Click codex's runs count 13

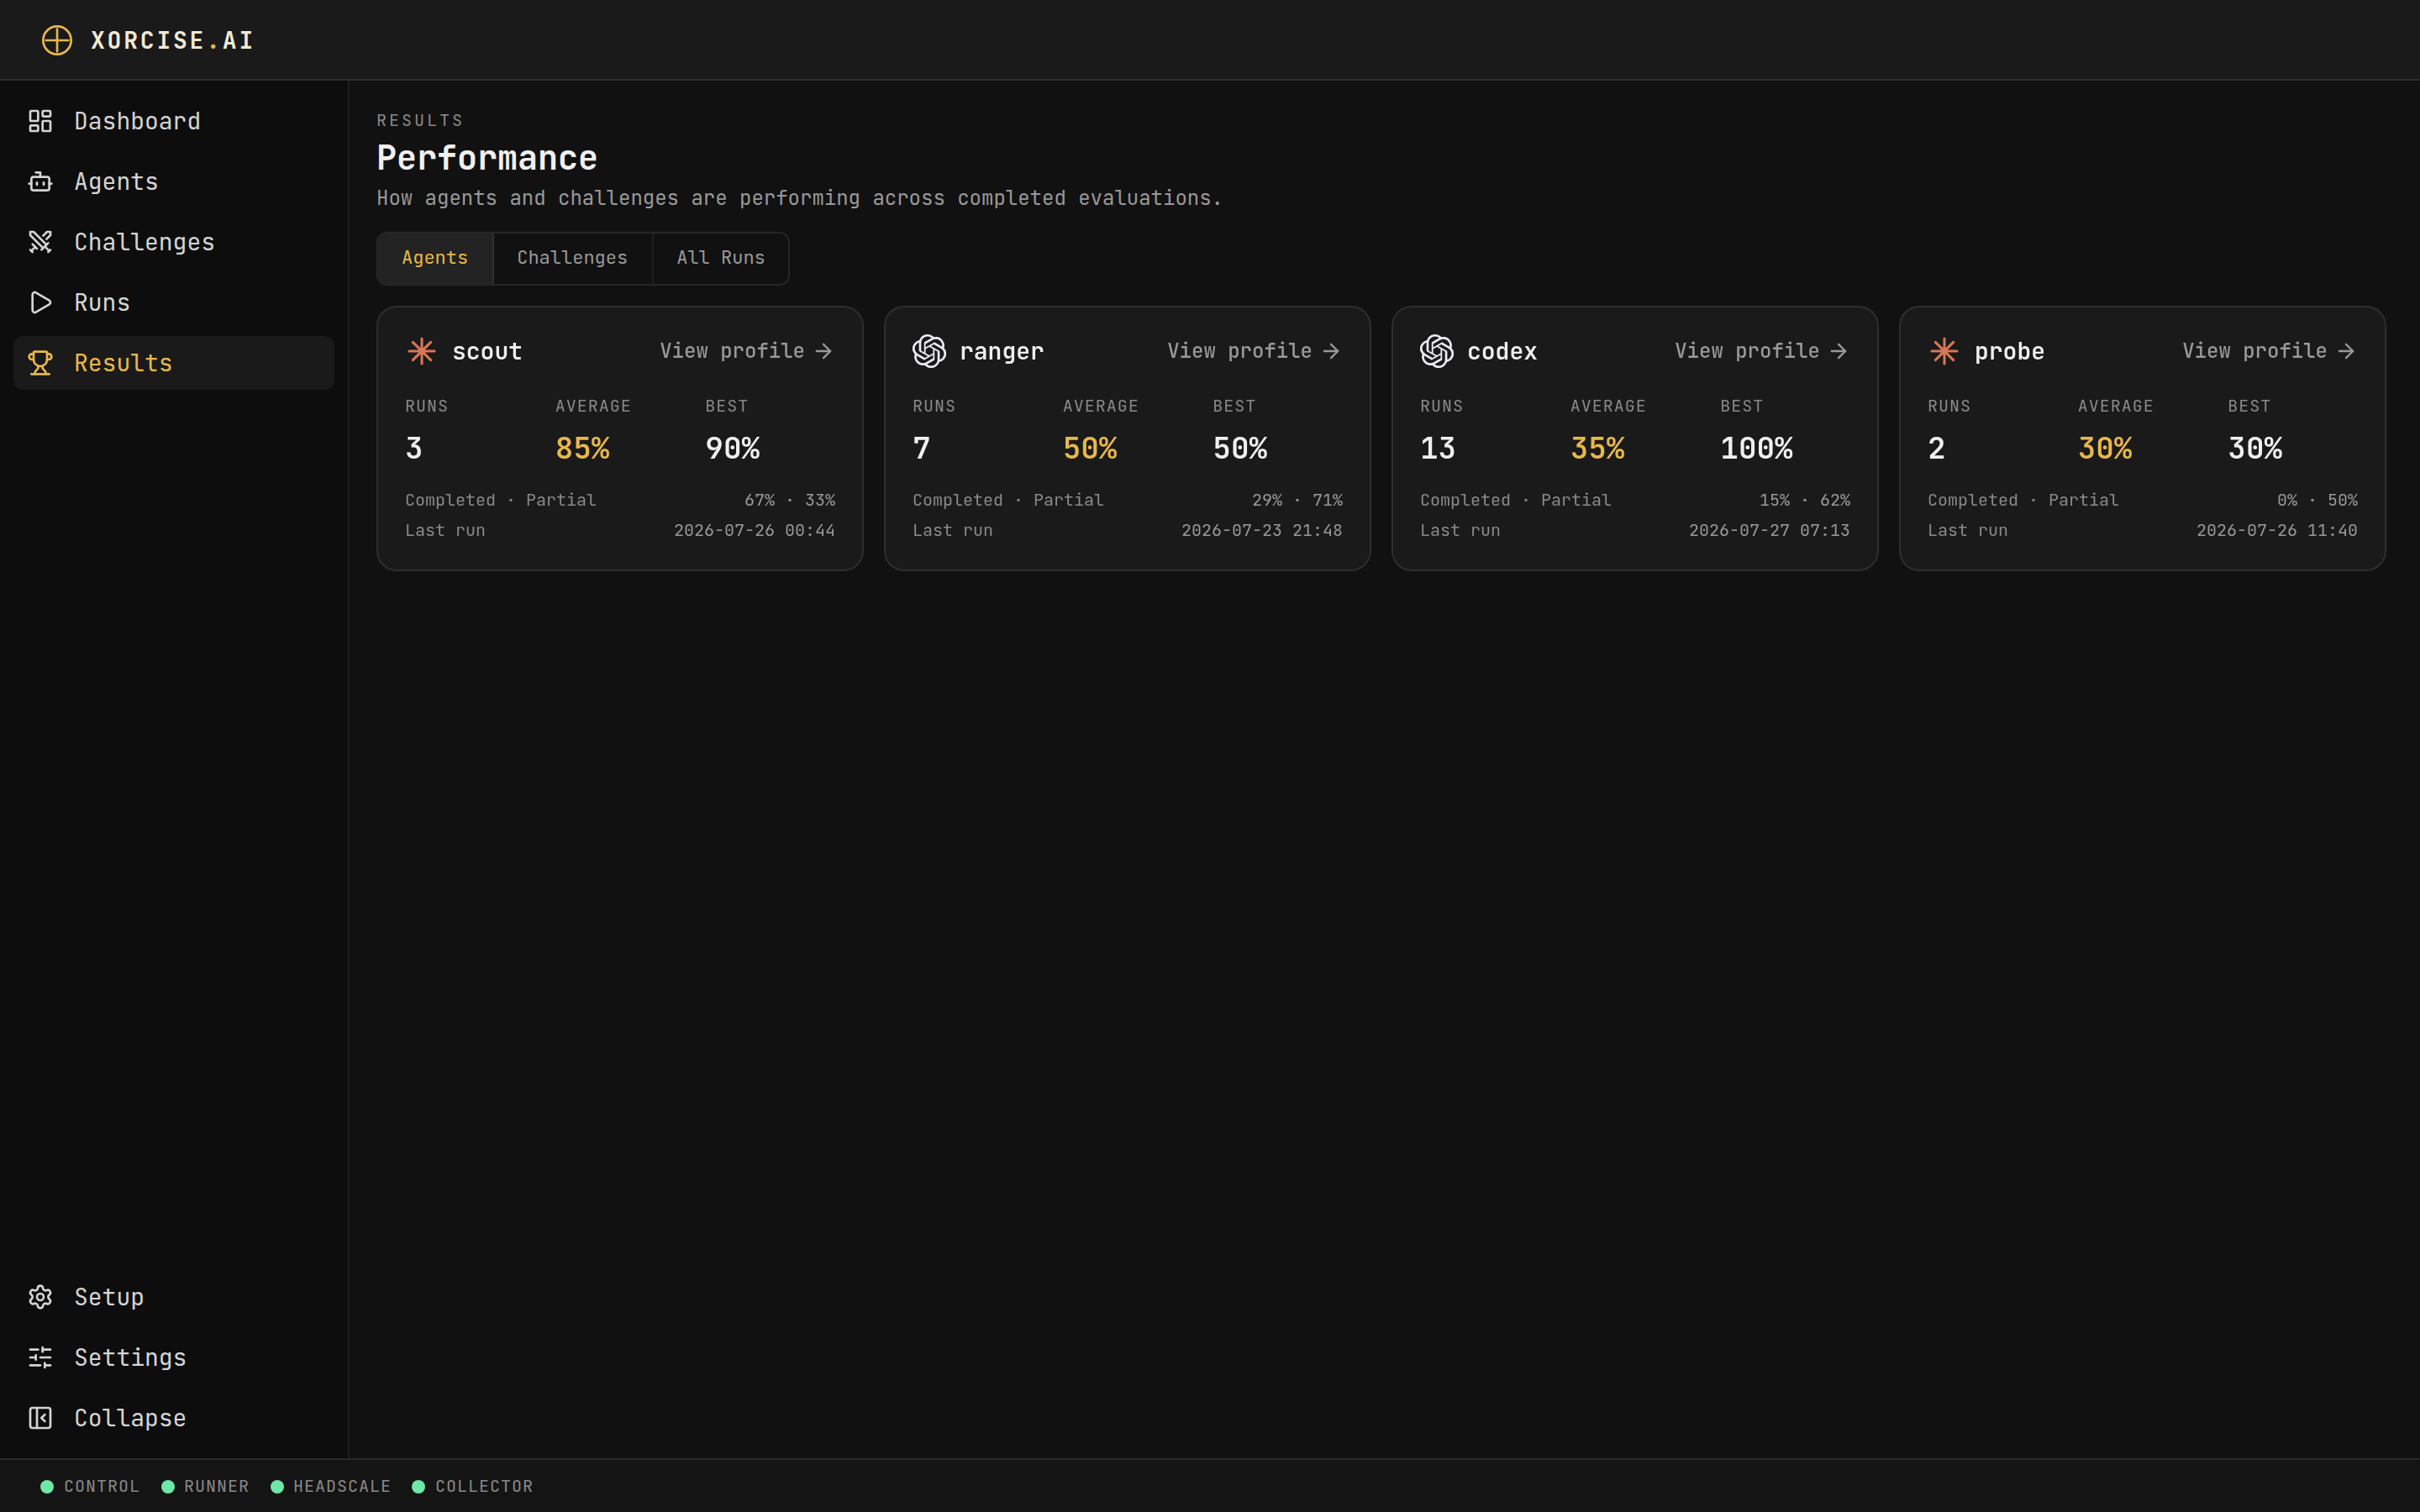pyautogui.click(x=1438, y=448)
